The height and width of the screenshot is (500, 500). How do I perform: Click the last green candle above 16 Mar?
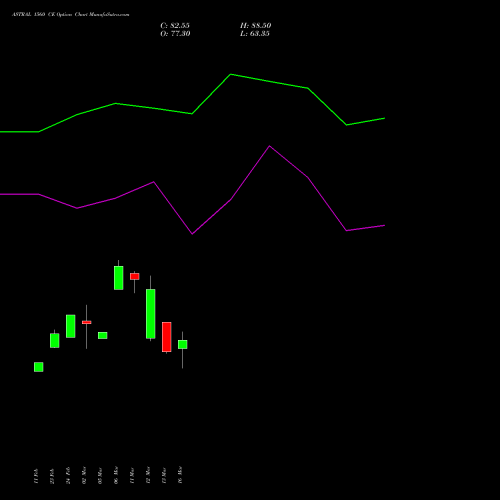pyautogui.click(x=183, y=344)
